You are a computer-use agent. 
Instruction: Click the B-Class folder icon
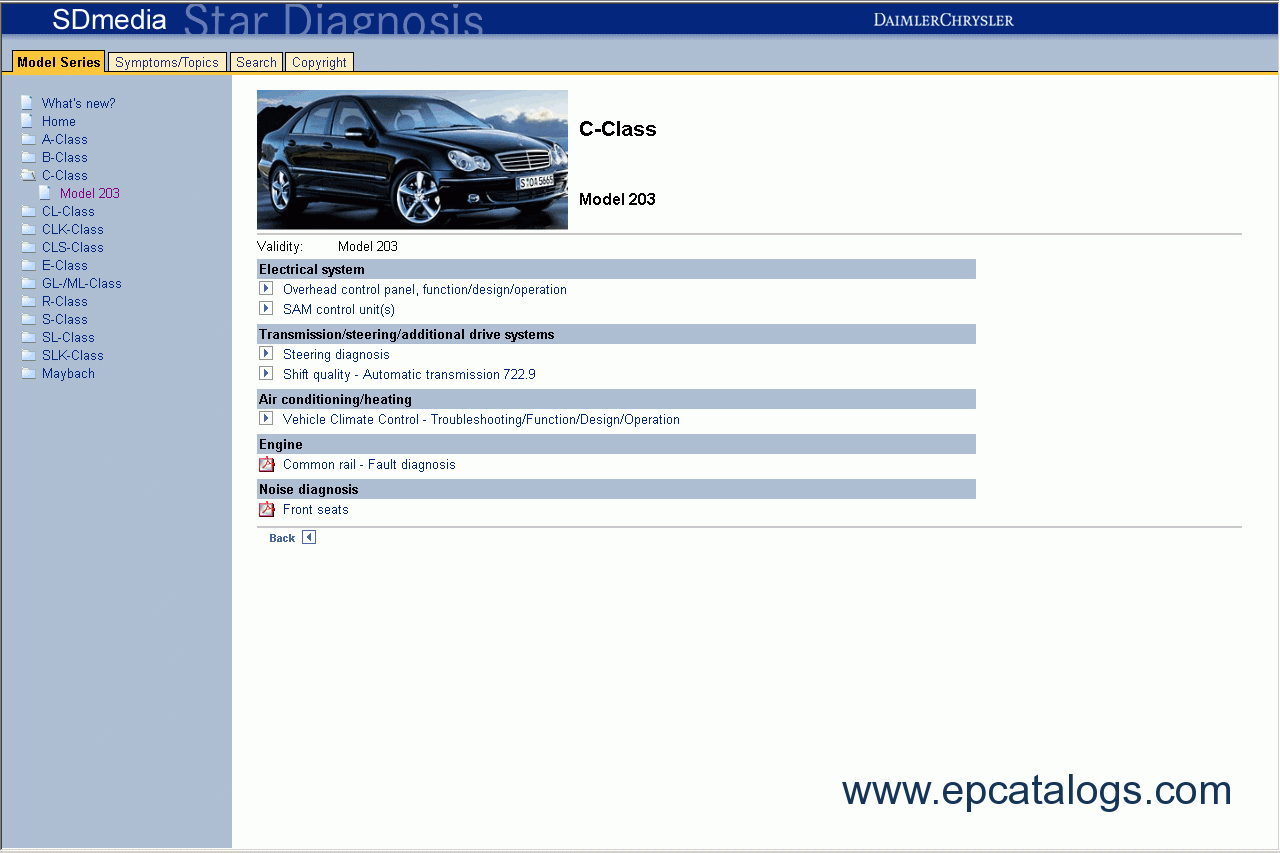pyautogui.click(x=28, y=157)
